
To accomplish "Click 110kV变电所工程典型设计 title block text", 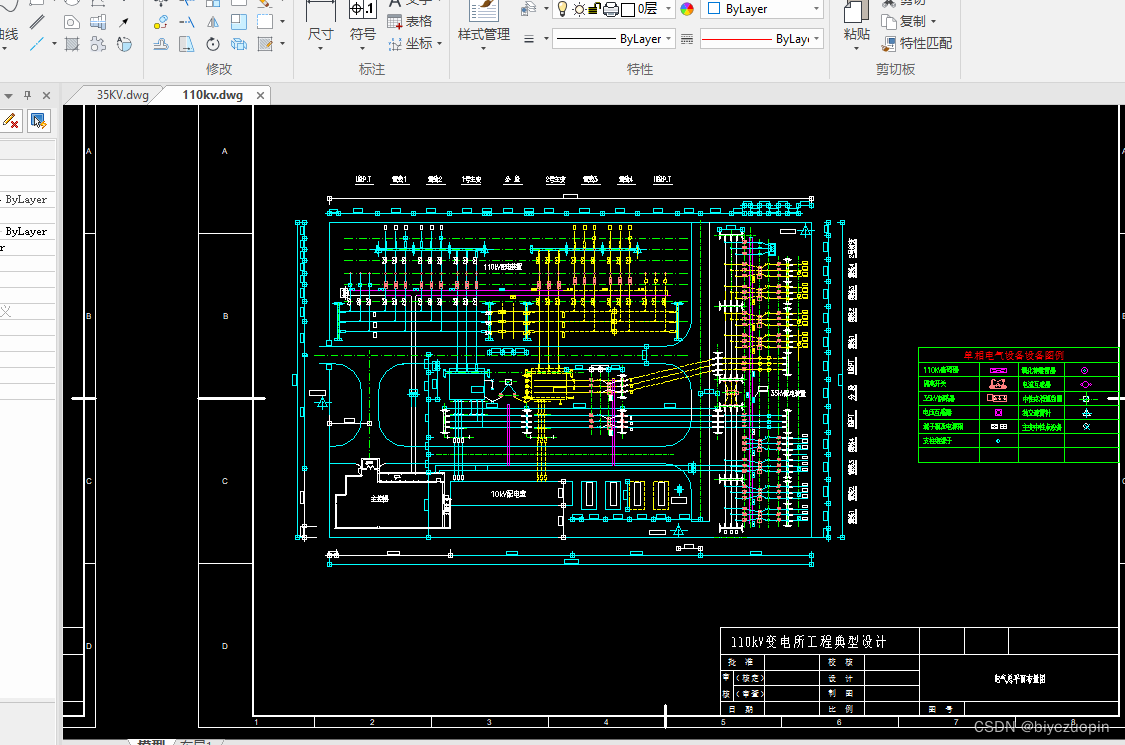I will click(809, 642).
